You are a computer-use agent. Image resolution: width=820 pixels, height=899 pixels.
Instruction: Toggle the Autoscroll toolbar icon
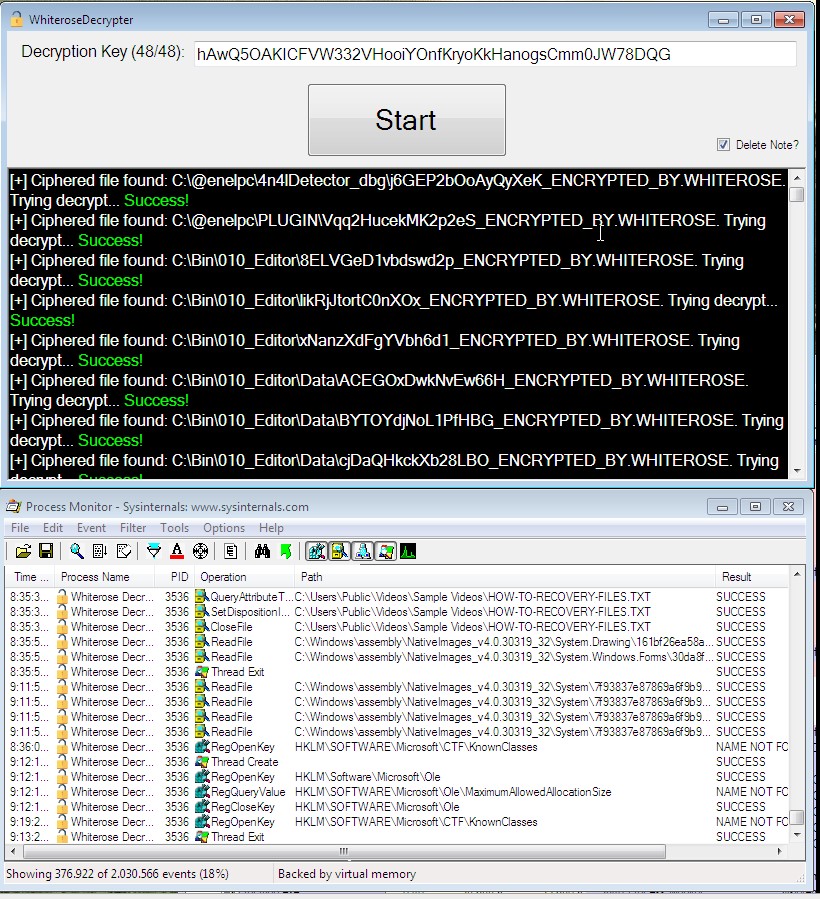click(x=100, y=552)
